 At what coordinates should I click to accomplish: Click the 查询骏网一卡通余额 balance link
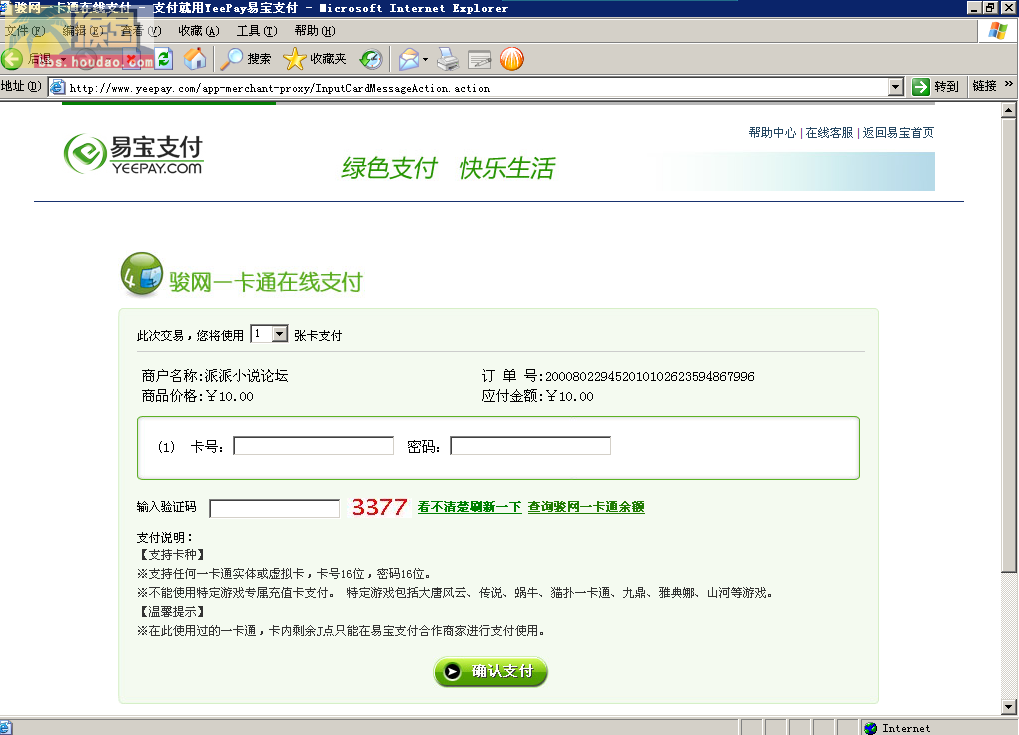click(586, 507)
